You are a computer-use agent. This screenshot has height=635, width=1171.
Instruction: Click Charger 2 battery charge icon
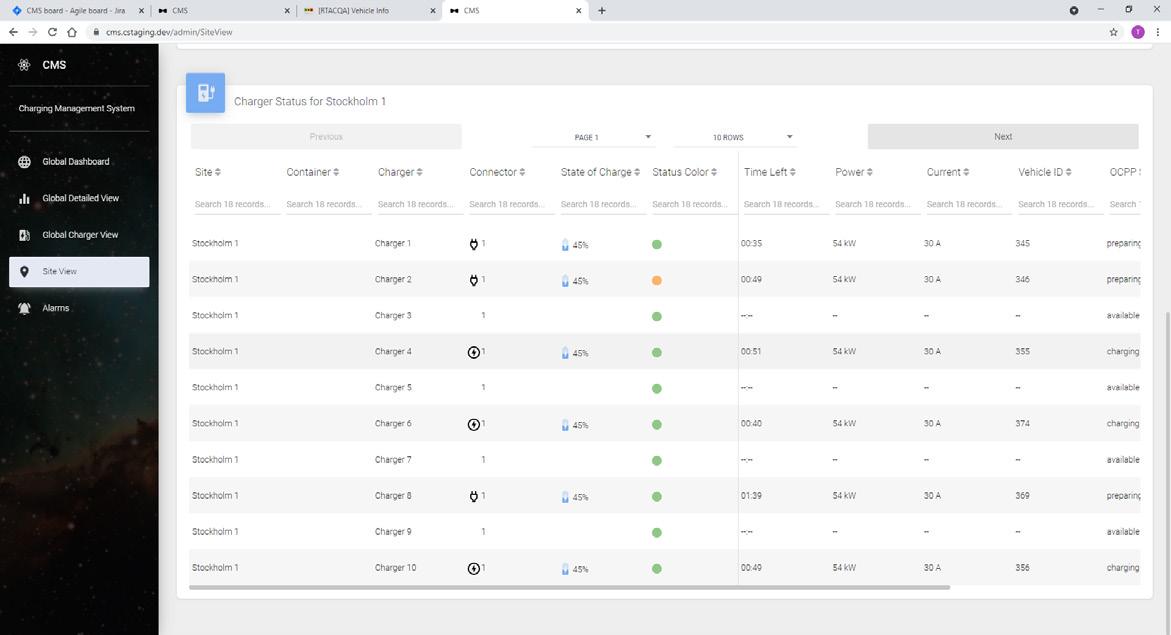[x=565, y=281]
